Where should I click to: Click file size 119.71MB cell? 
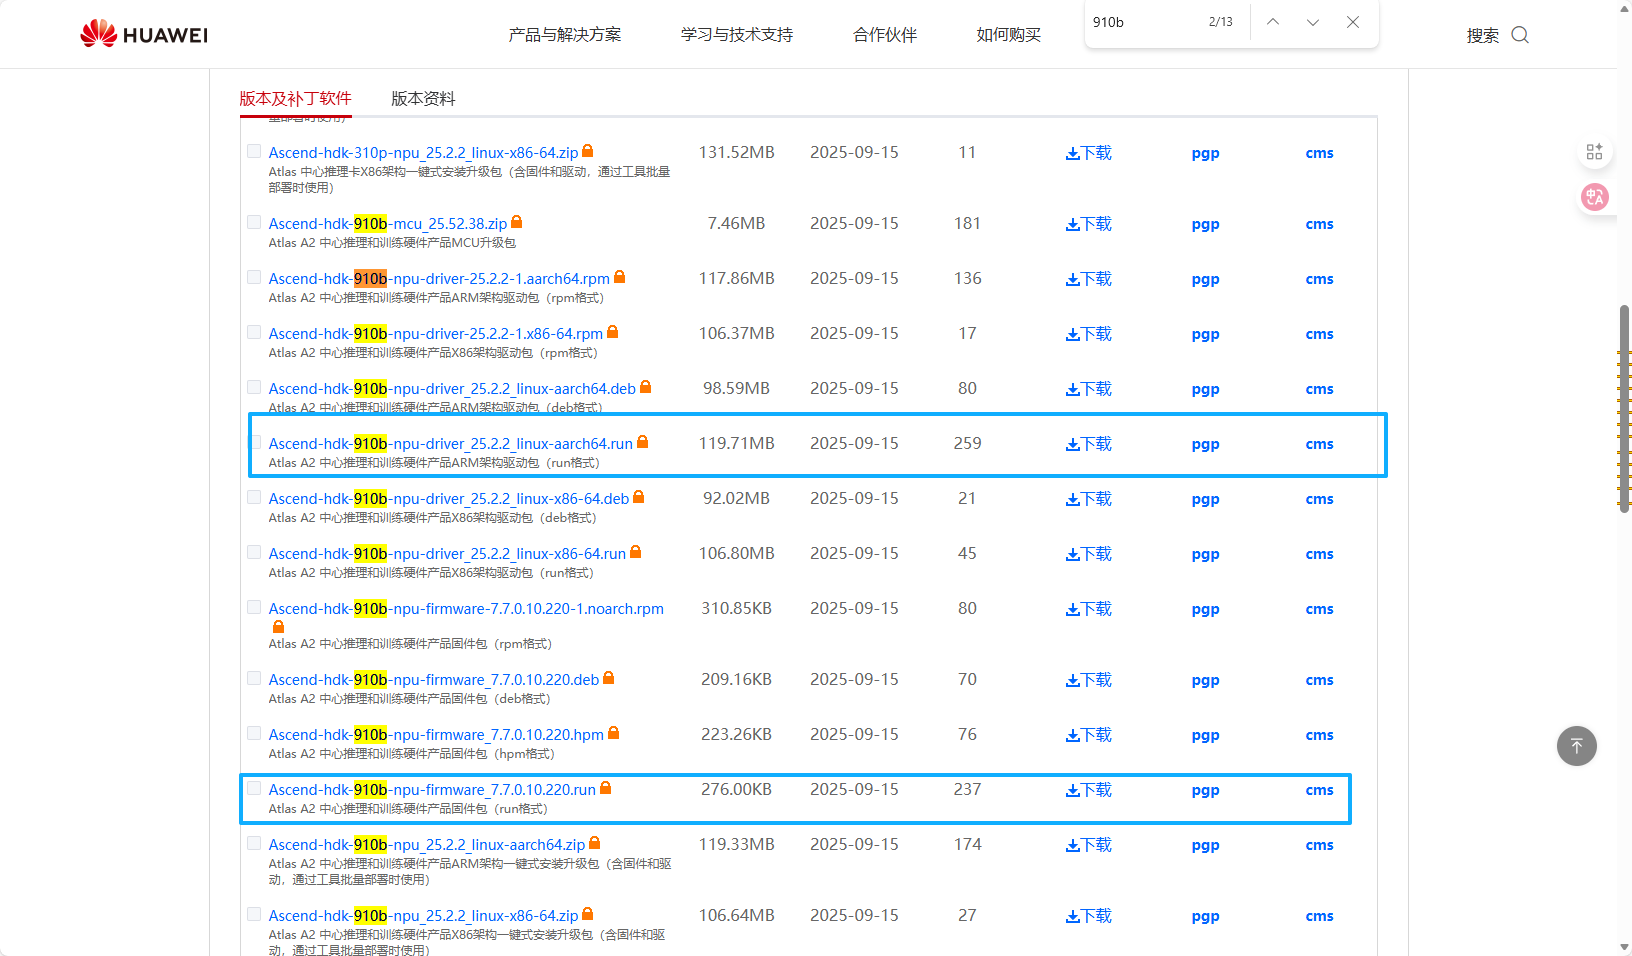pyautogui.click(x=737, y=443)
